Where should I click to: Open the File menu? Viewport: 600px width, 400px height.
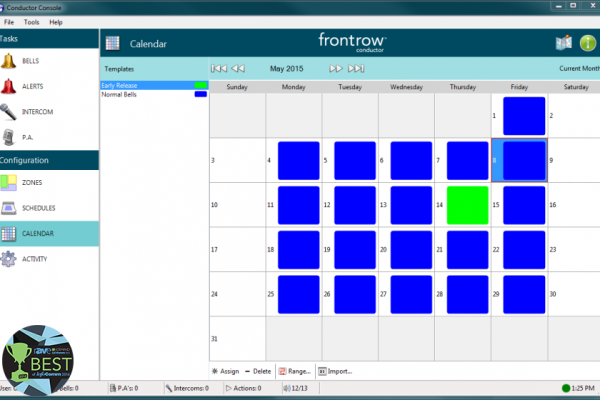[9, 22]
